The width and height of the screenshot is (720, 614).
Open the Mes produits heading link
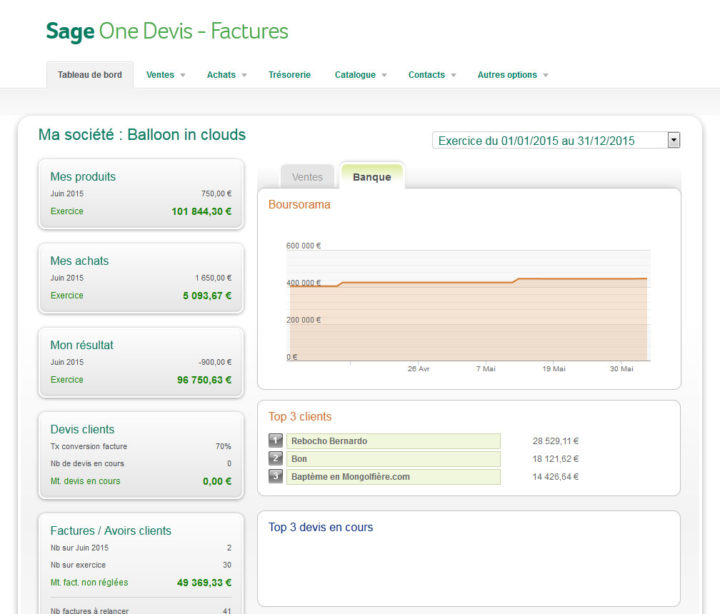[83, 177]
